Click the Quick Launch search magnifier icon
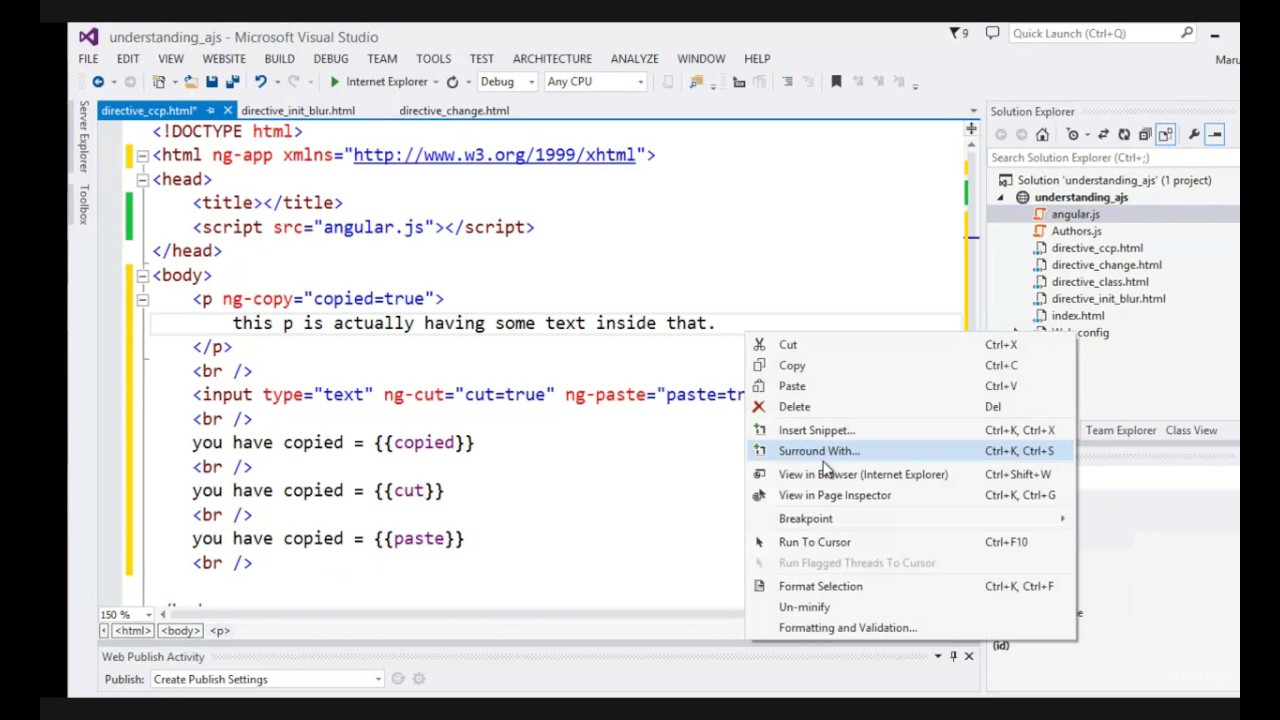The width and height of the screenshot is (1280, 720). pos(1187,33)
